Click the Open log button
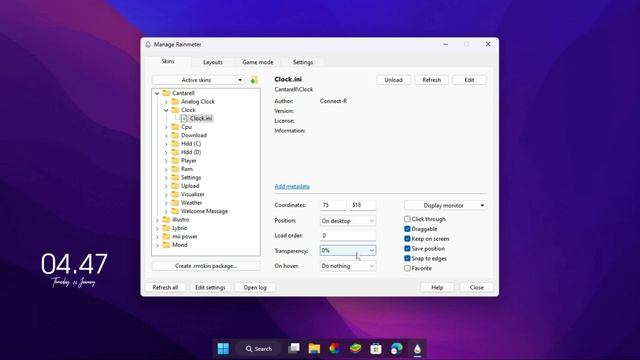Image resolution: width=640 pixels, height=360 pixels. click(x=255, y=287)
